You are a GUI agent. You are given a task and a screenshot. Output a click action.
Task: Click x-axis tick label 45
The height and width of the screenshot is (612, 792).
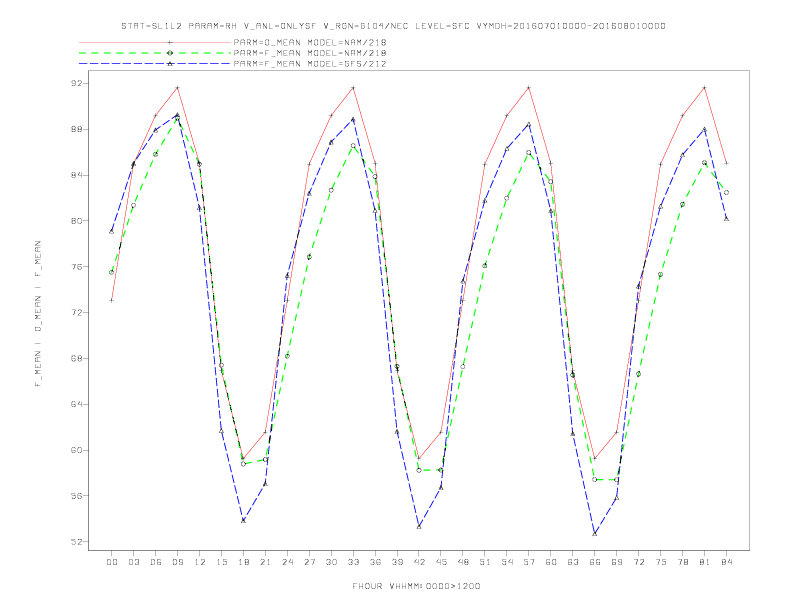(x=441, y=562)
